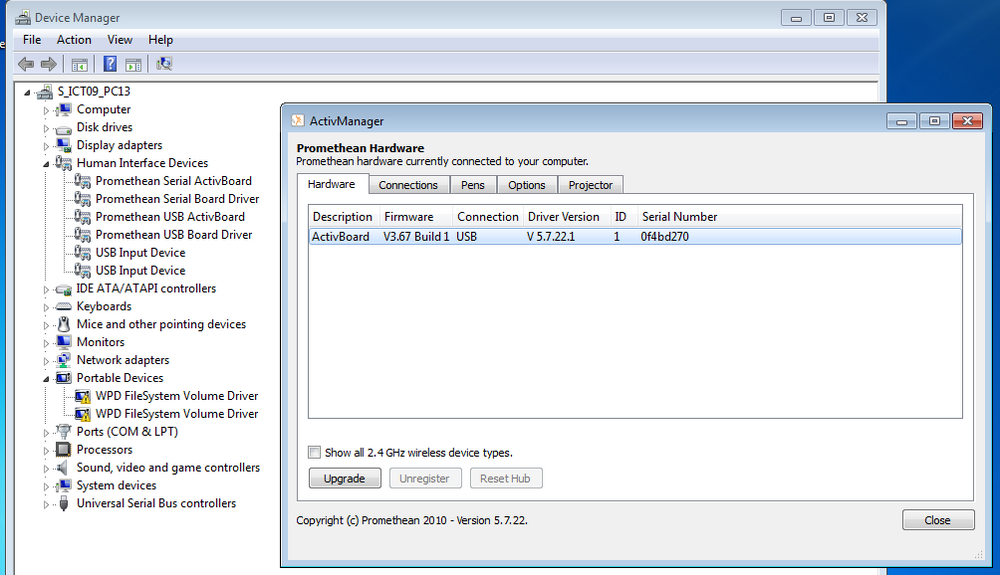Sort by the Serial Number column header

(680, 217)
